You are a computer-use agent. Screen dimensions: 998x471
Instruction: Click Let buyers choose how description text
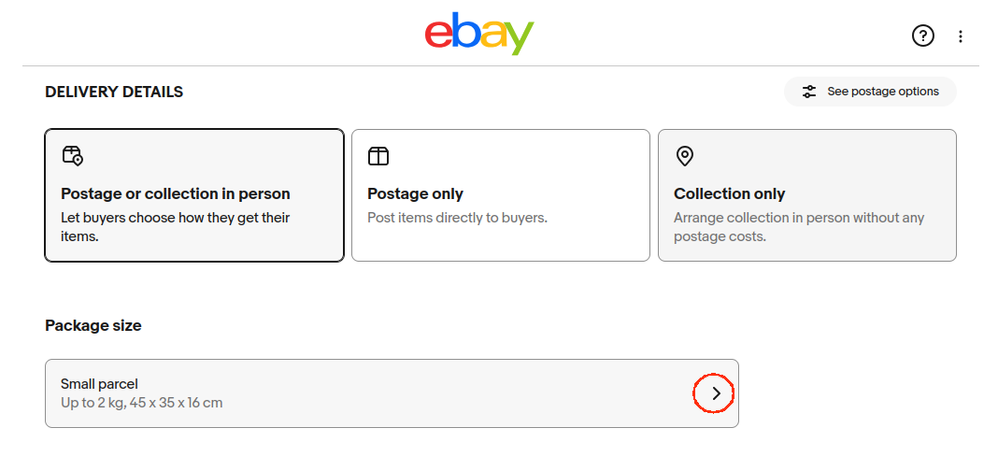[x=175, y=227]
